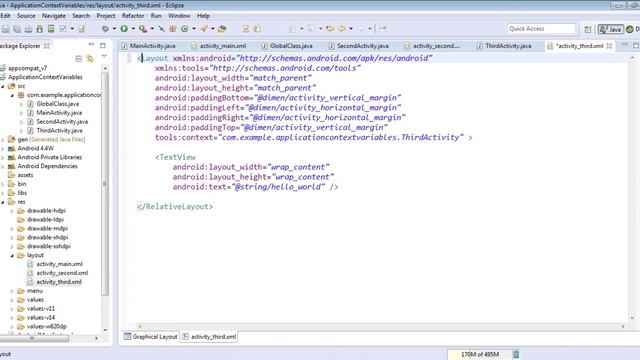Select Android Private Libraries node
Image resolution: width=640 pixels, height=360 pixels.
click(x=49, y=158)
